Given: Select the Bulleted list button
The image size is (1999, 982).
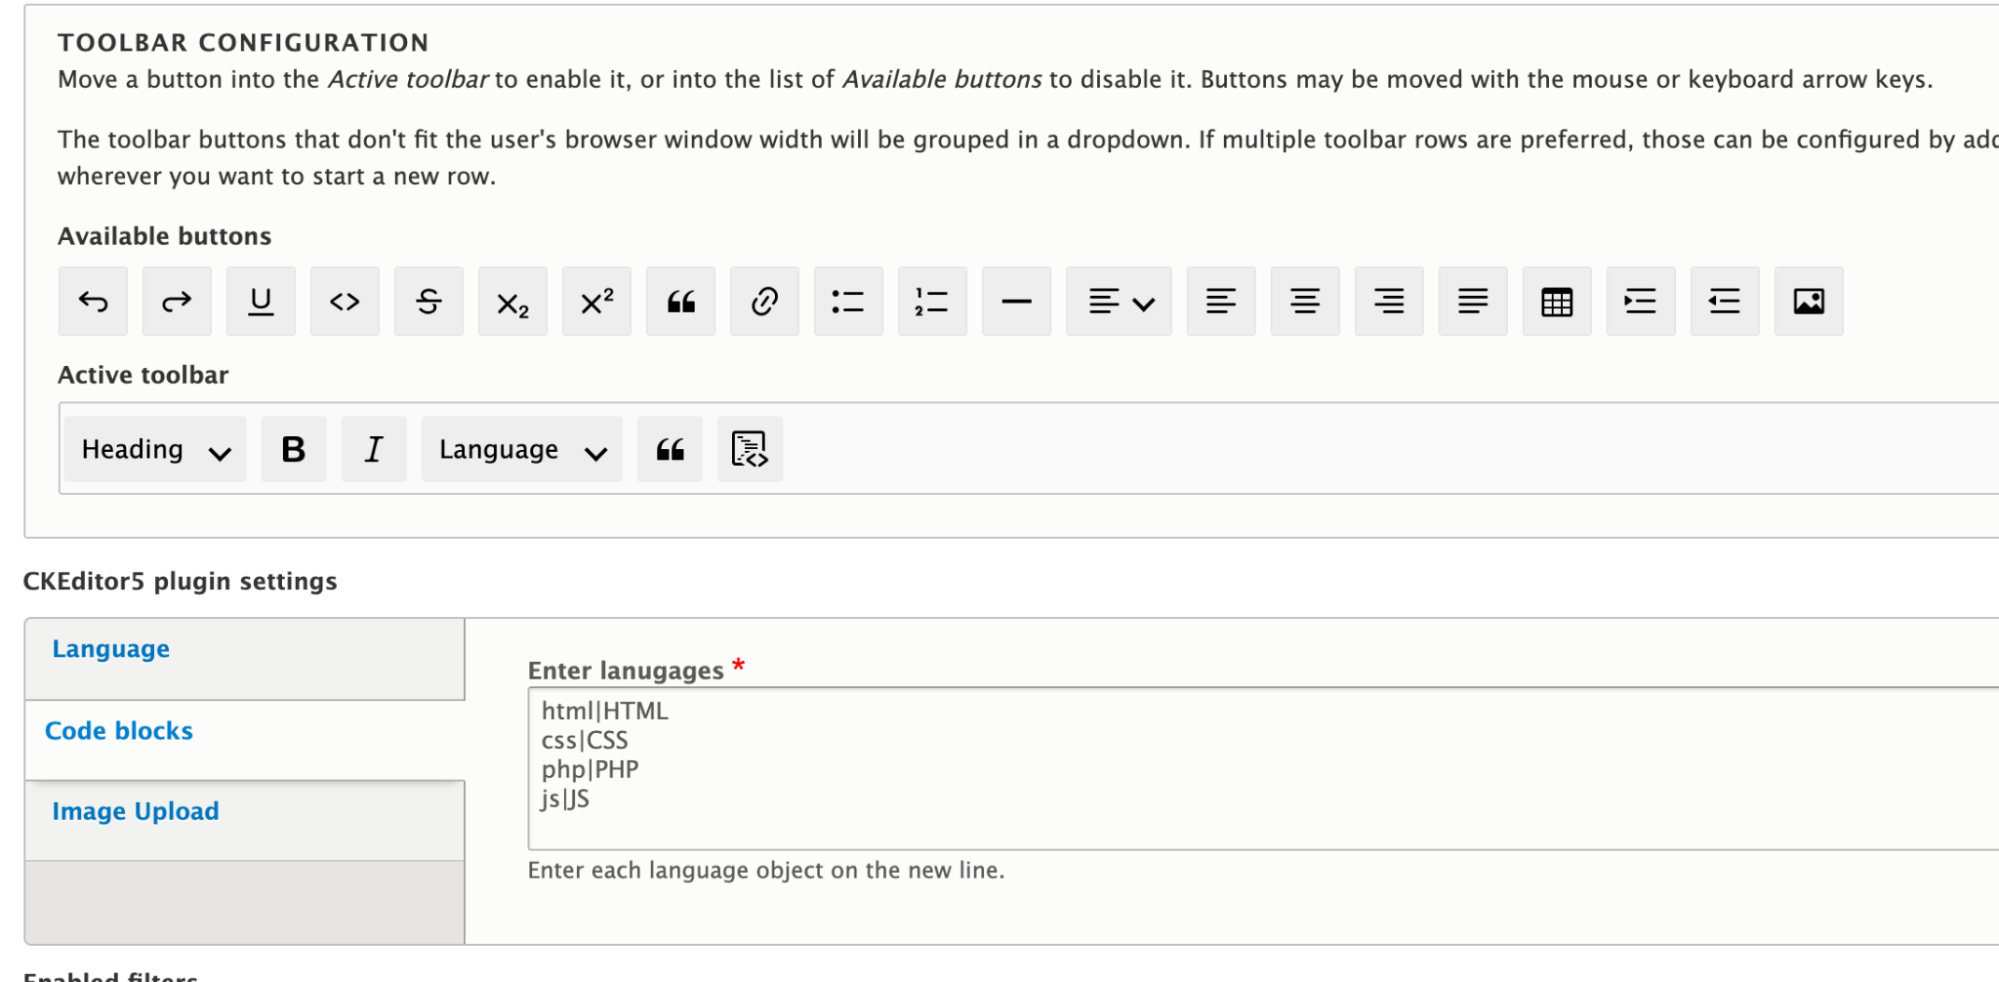Looking at the screenshot, I should coord(848,301).
